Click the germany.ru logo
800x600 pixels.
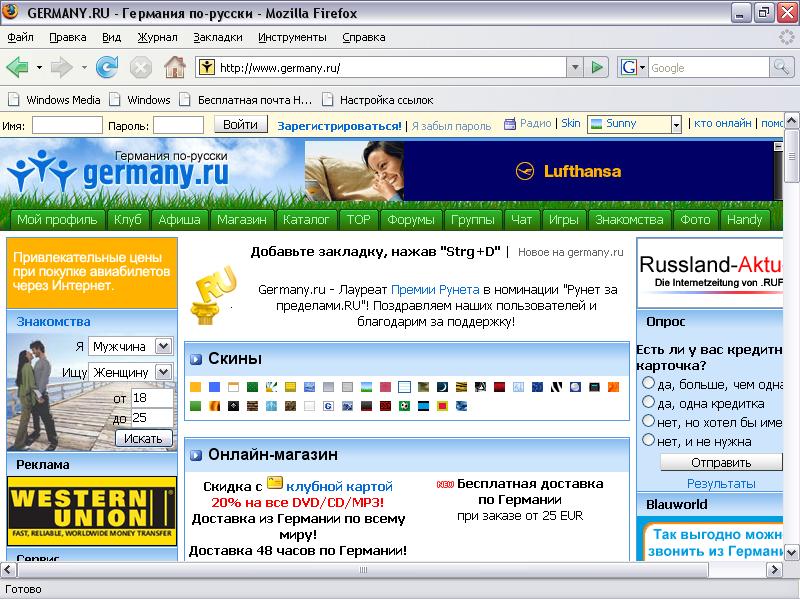pos(118,170)
